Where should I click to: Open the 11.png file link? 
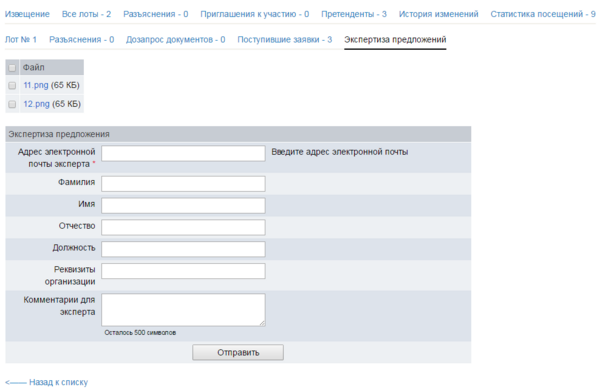click(36, 85)
